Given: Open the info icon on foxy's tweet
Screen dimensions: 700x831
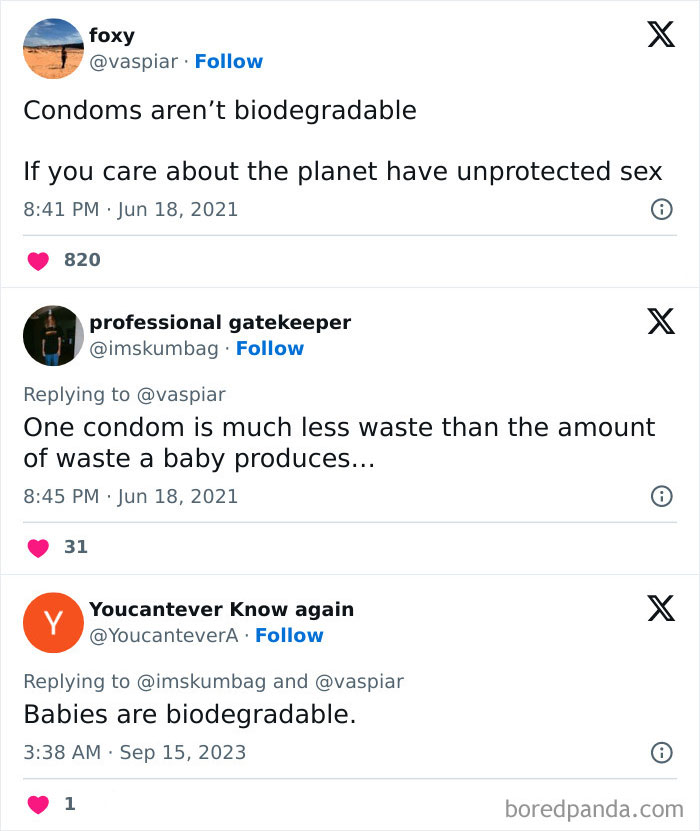Looking at the screenshot, I should pos(661,209).
